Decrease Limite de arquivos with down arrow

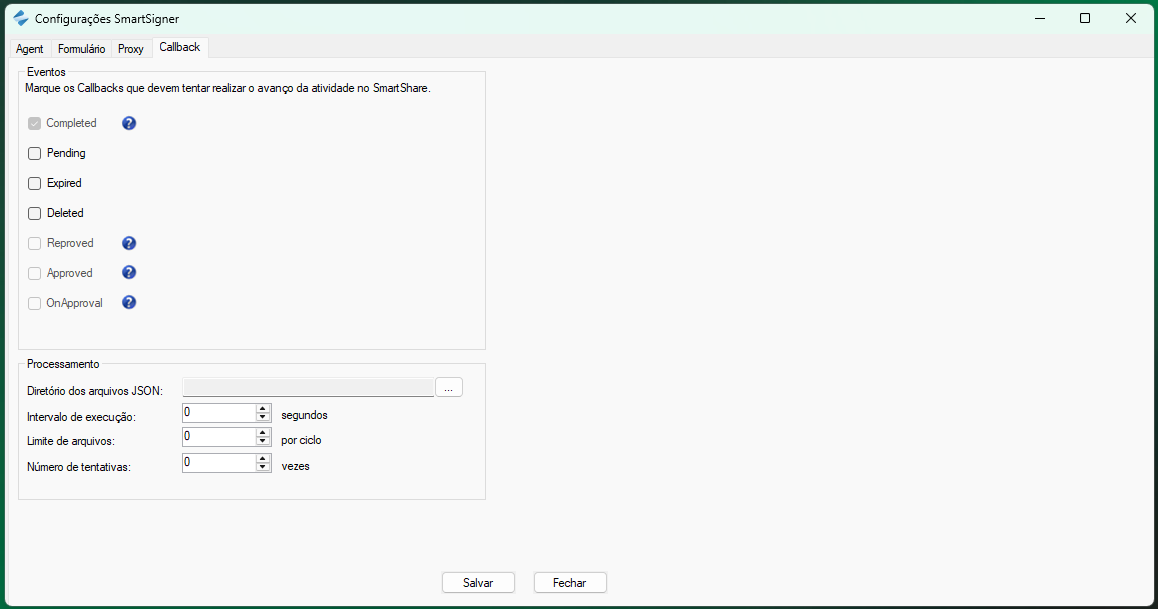[263, 441]
